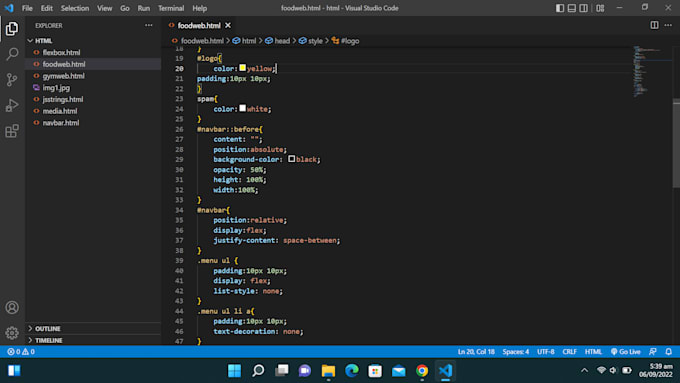
Task: Open img1.jpg from Explorer
Action: pos(93,88)
